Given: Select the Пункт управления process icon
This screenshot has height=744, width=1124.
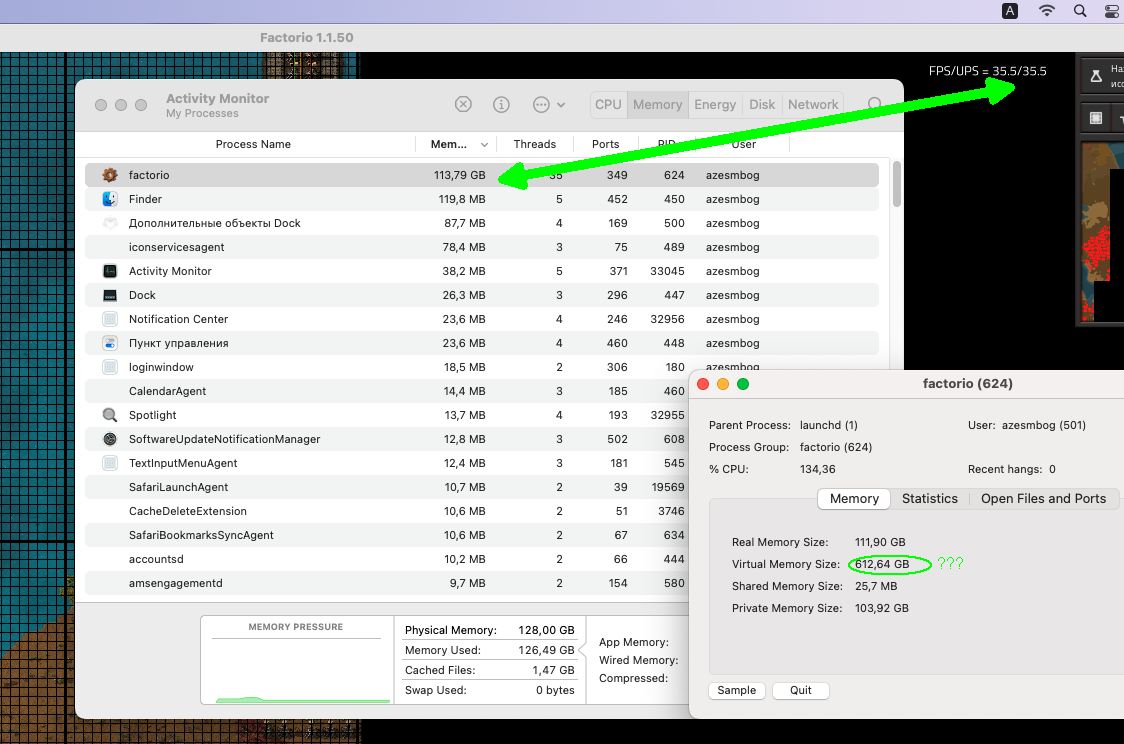Looking at the screenshot, I should [110, 343].
